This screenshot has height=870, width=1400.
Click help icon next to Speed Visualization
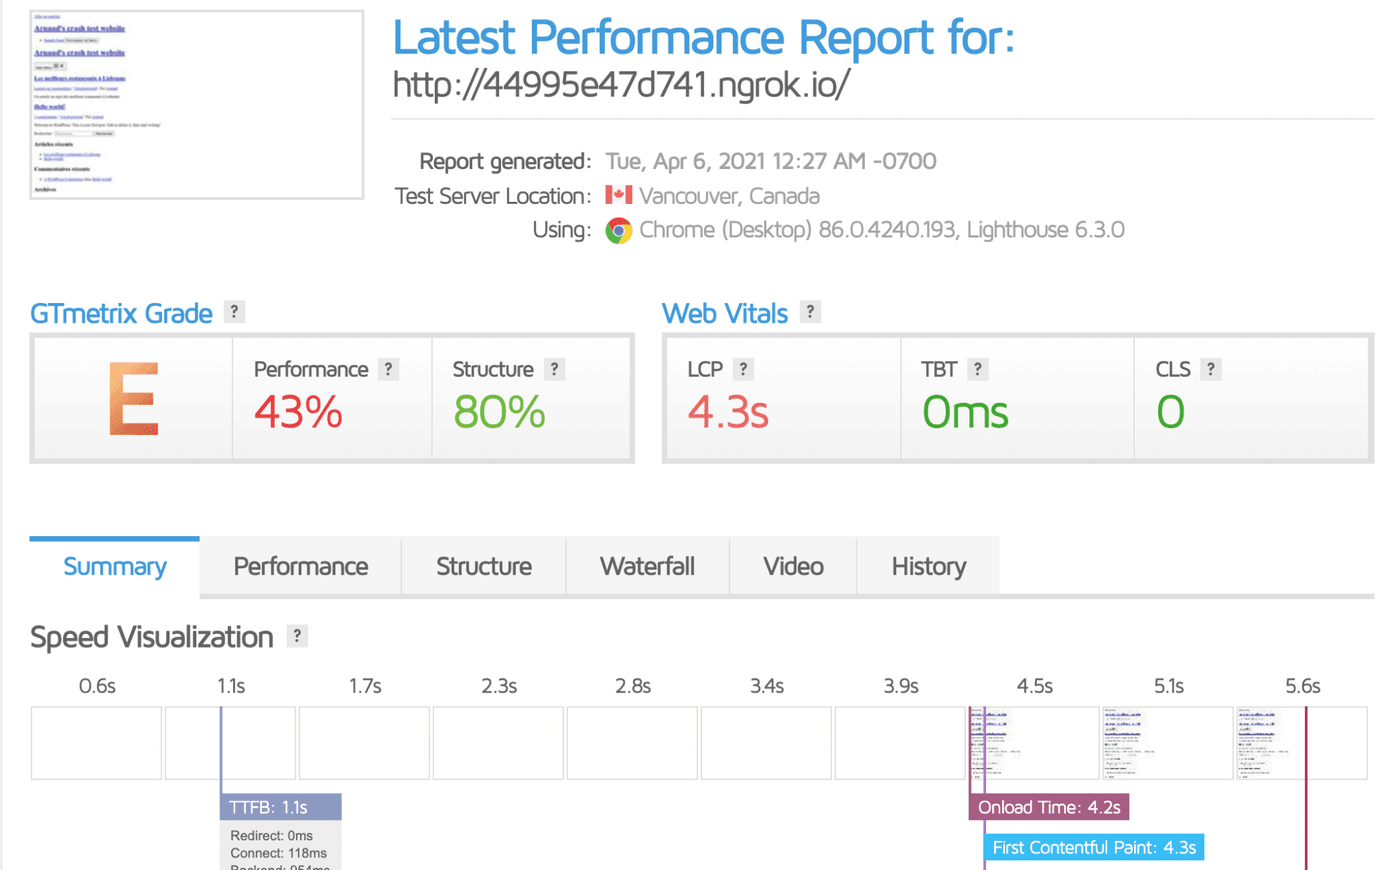(x=297, y=636)
